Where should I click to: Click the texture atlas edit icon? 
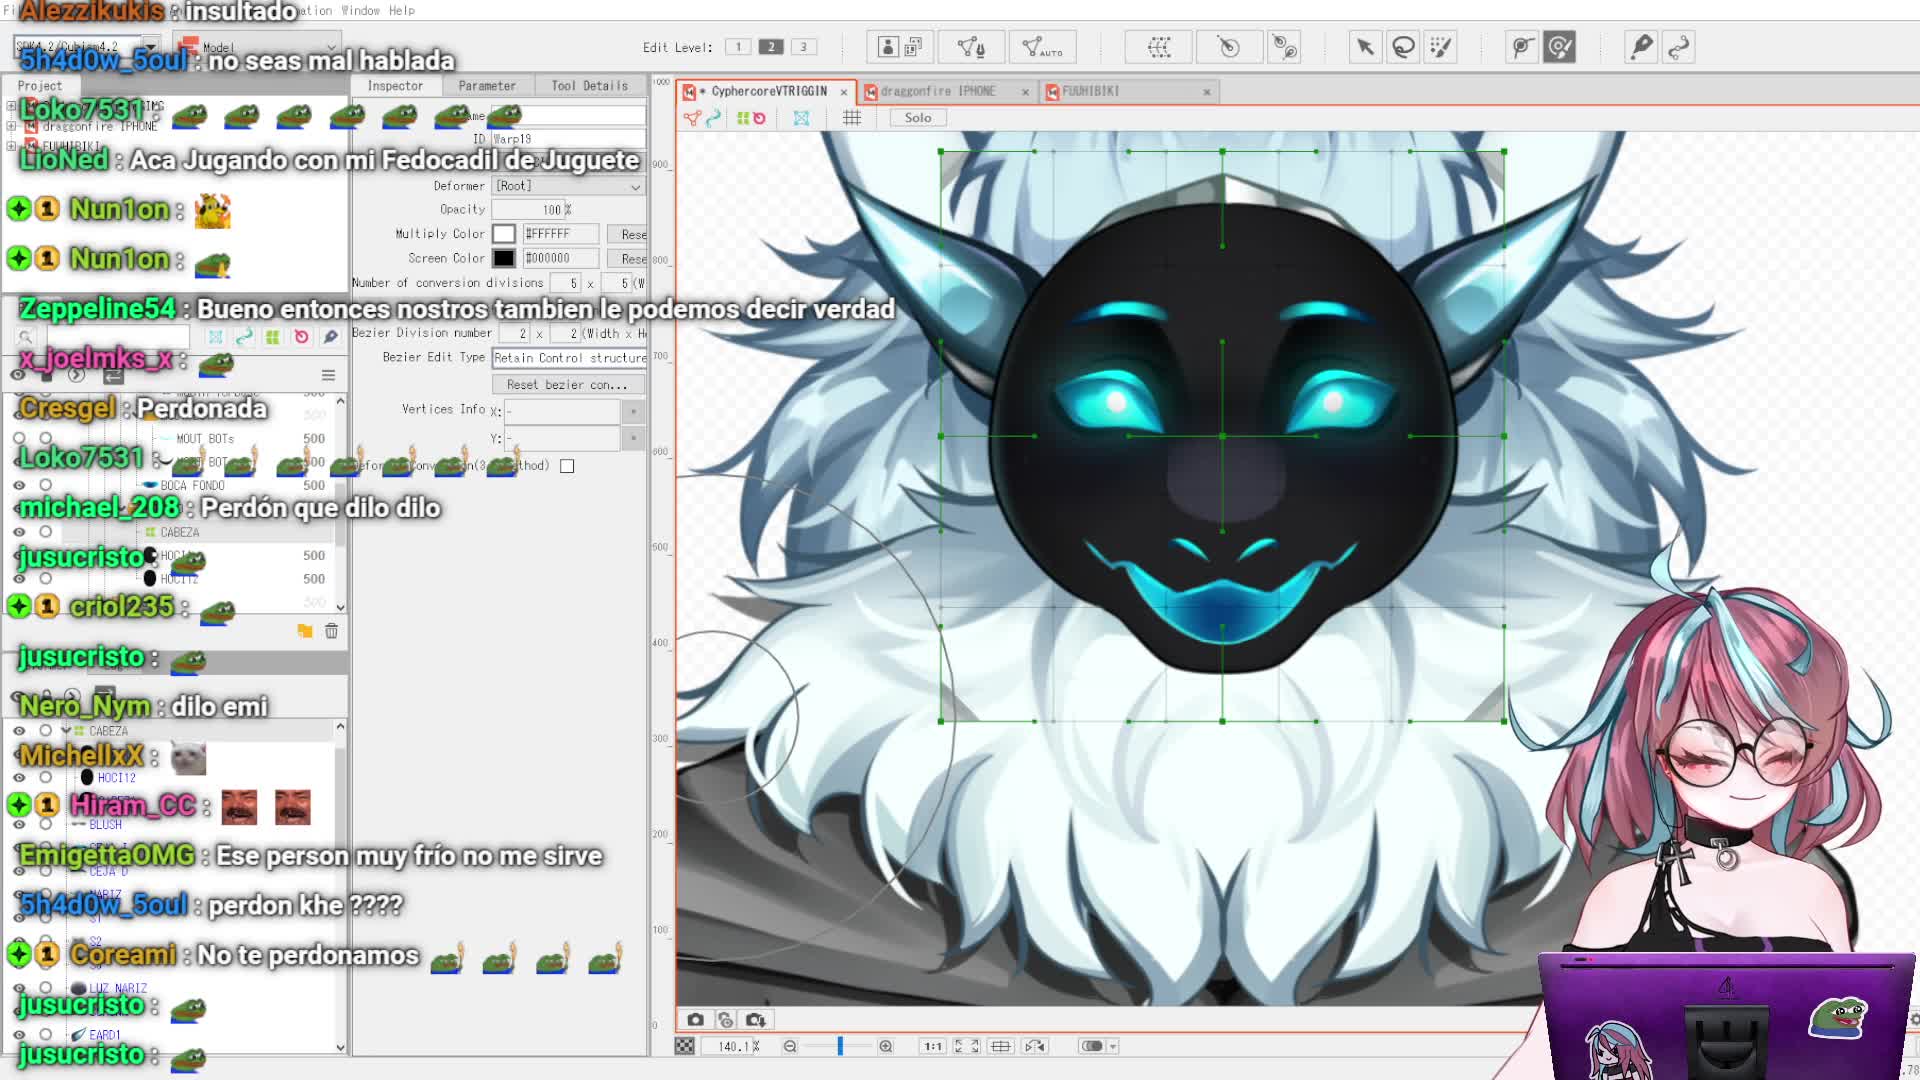coord(900,47)
